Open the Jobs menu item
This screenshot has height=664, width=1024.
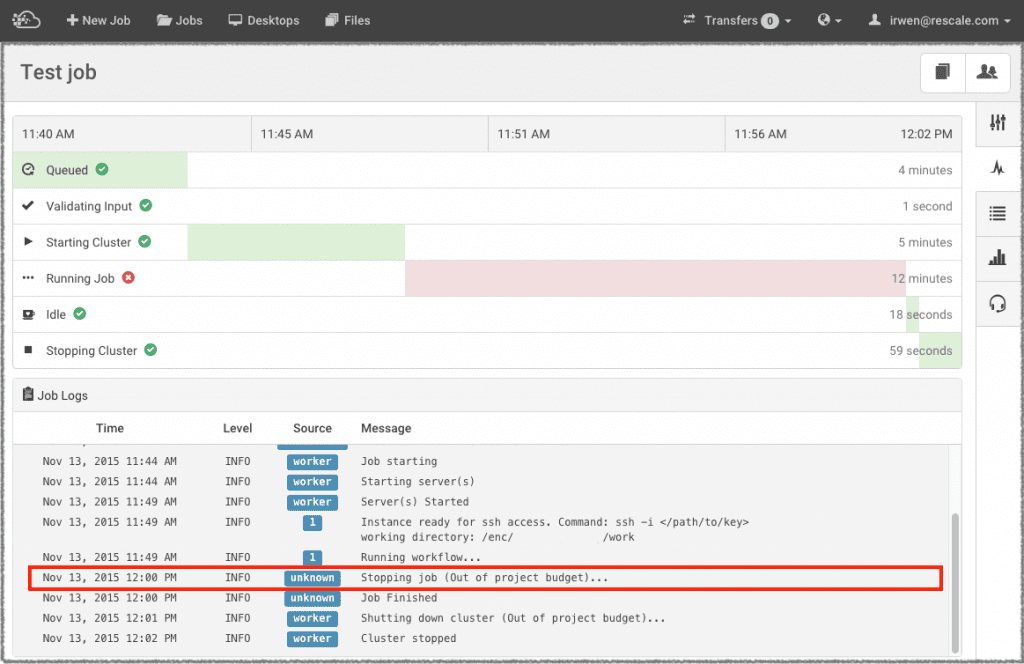pos(179,20)
